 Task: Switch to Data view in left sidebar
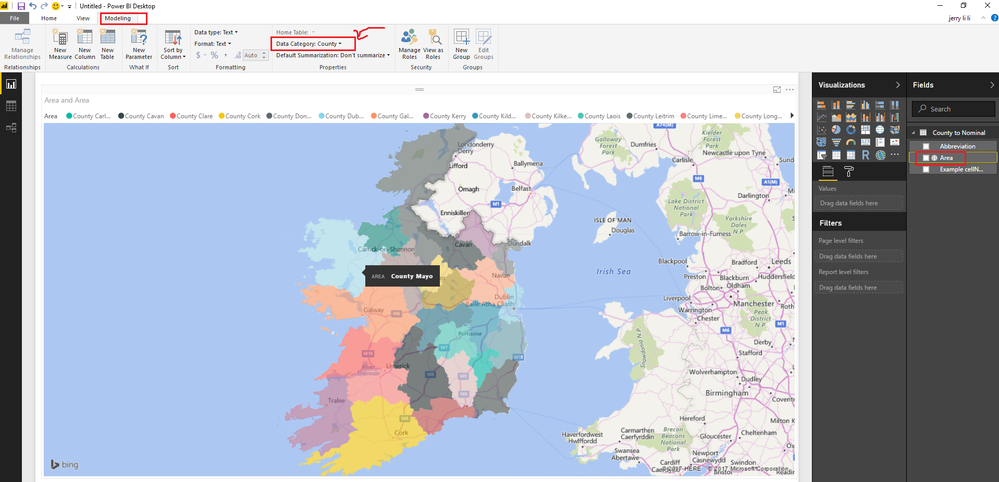coord(11,106)
